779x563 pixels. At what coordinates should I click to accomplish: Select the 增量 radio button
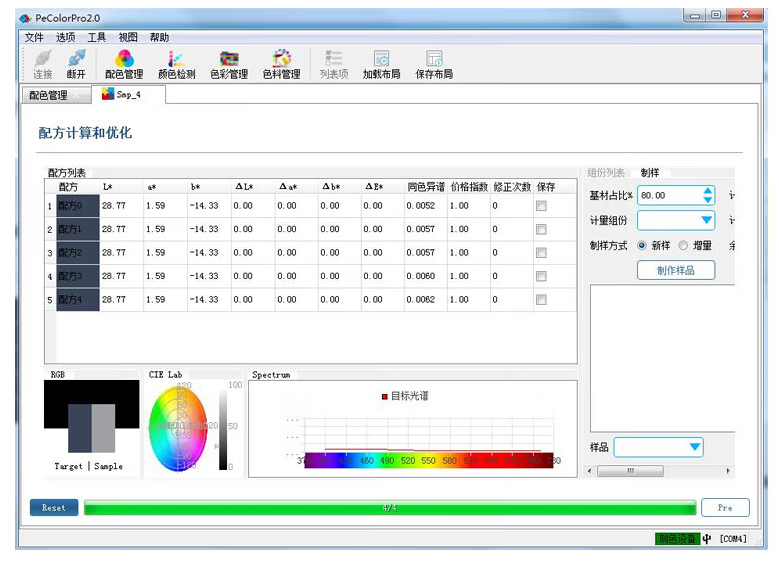[x=684, y=245]
